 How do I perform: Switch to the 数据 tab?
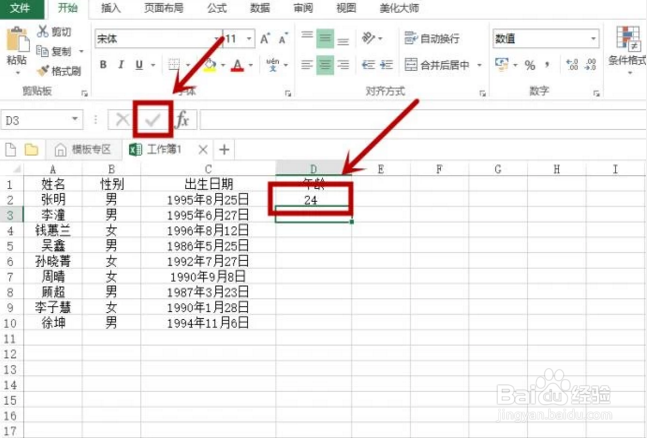pos(260,8)
